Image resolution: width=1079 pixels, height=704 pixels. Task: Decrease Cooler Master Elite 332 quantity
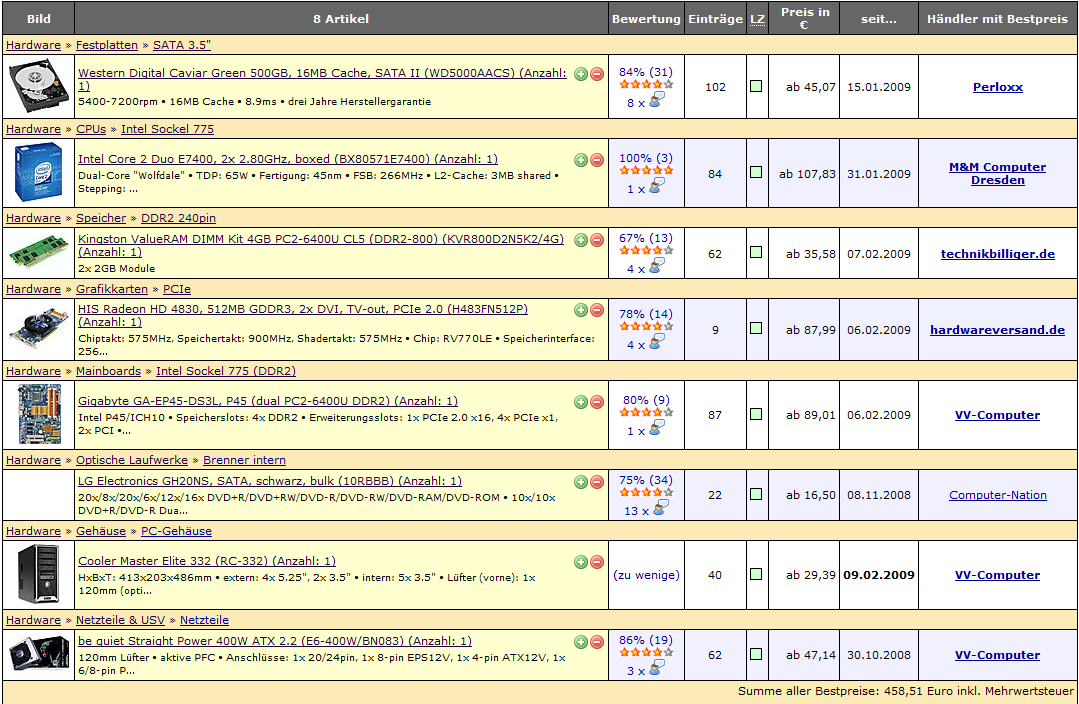tap(597, 562)
